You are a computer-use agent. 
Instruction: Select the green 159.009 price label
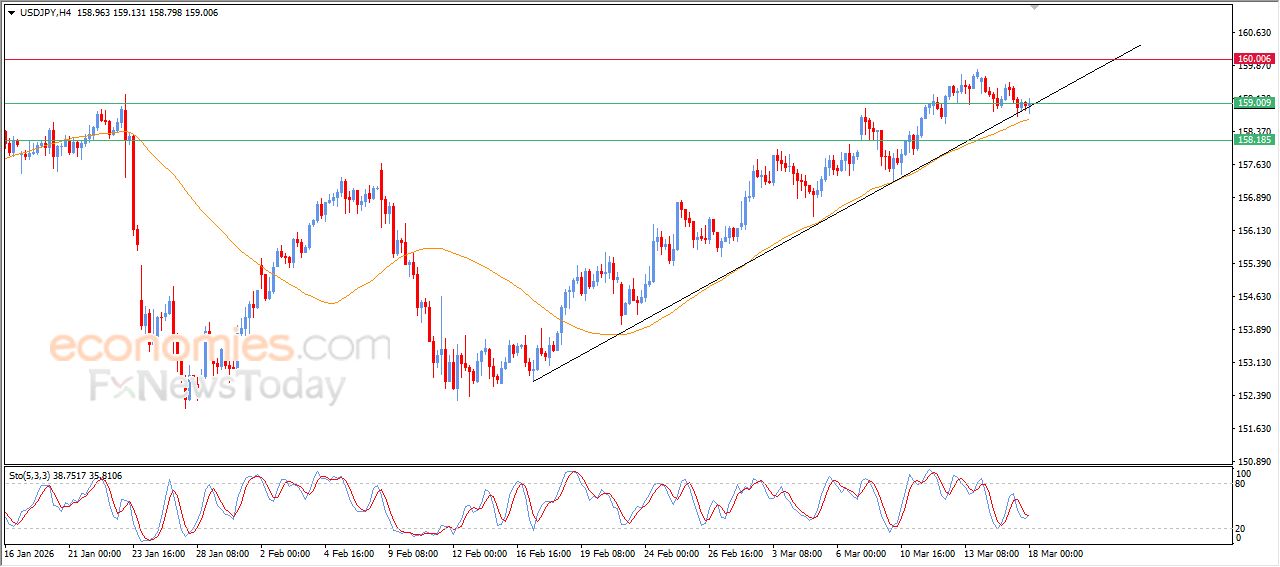tap(1254, 102)
